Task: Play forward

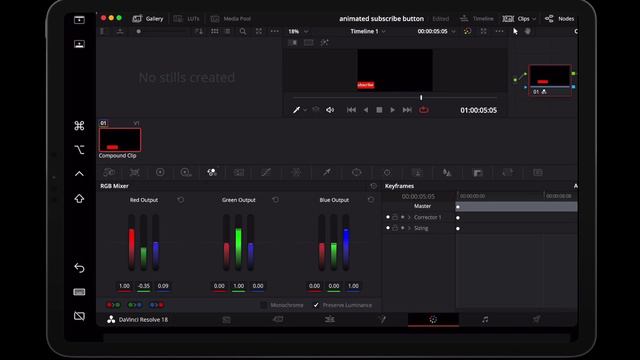Action: click(393, 110)
